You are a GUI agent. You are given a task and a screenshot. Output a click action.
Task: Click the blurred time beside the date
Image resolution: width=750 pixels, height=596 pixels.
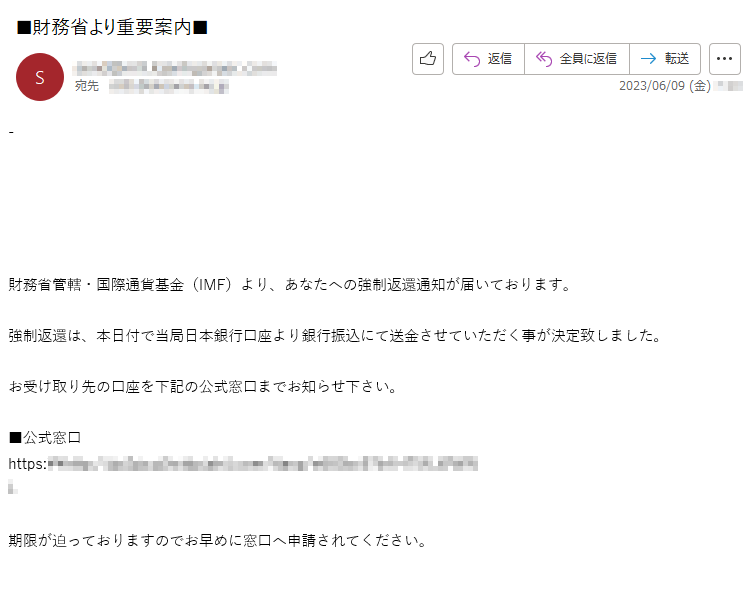point(728,86)
